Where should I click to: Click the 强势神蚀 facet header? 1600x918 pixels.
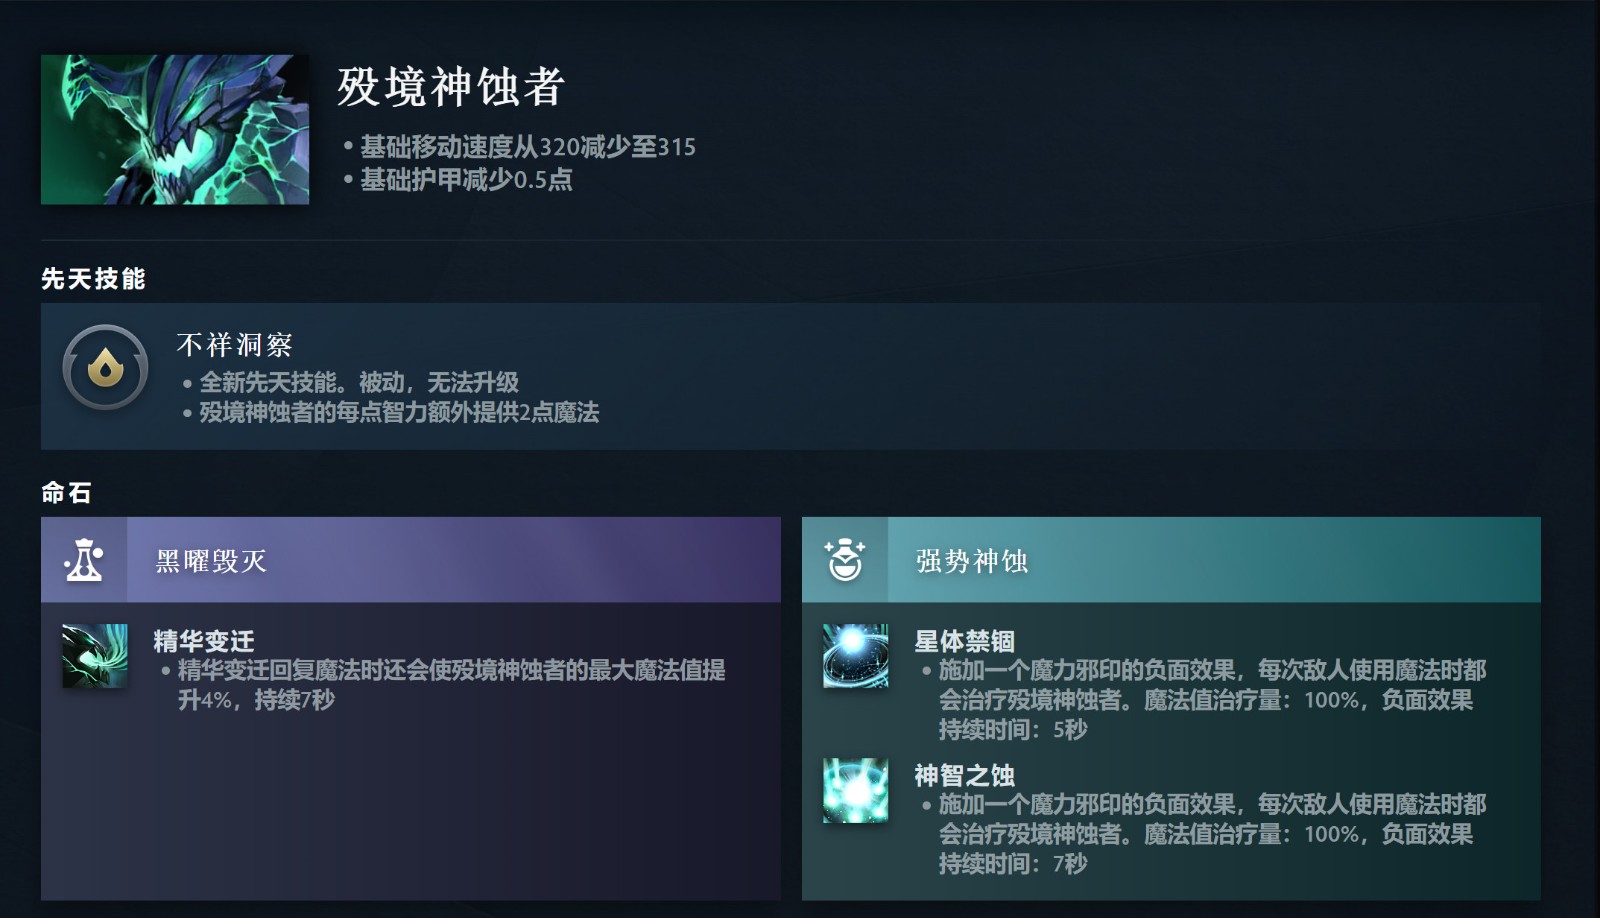coord(1171,560)
